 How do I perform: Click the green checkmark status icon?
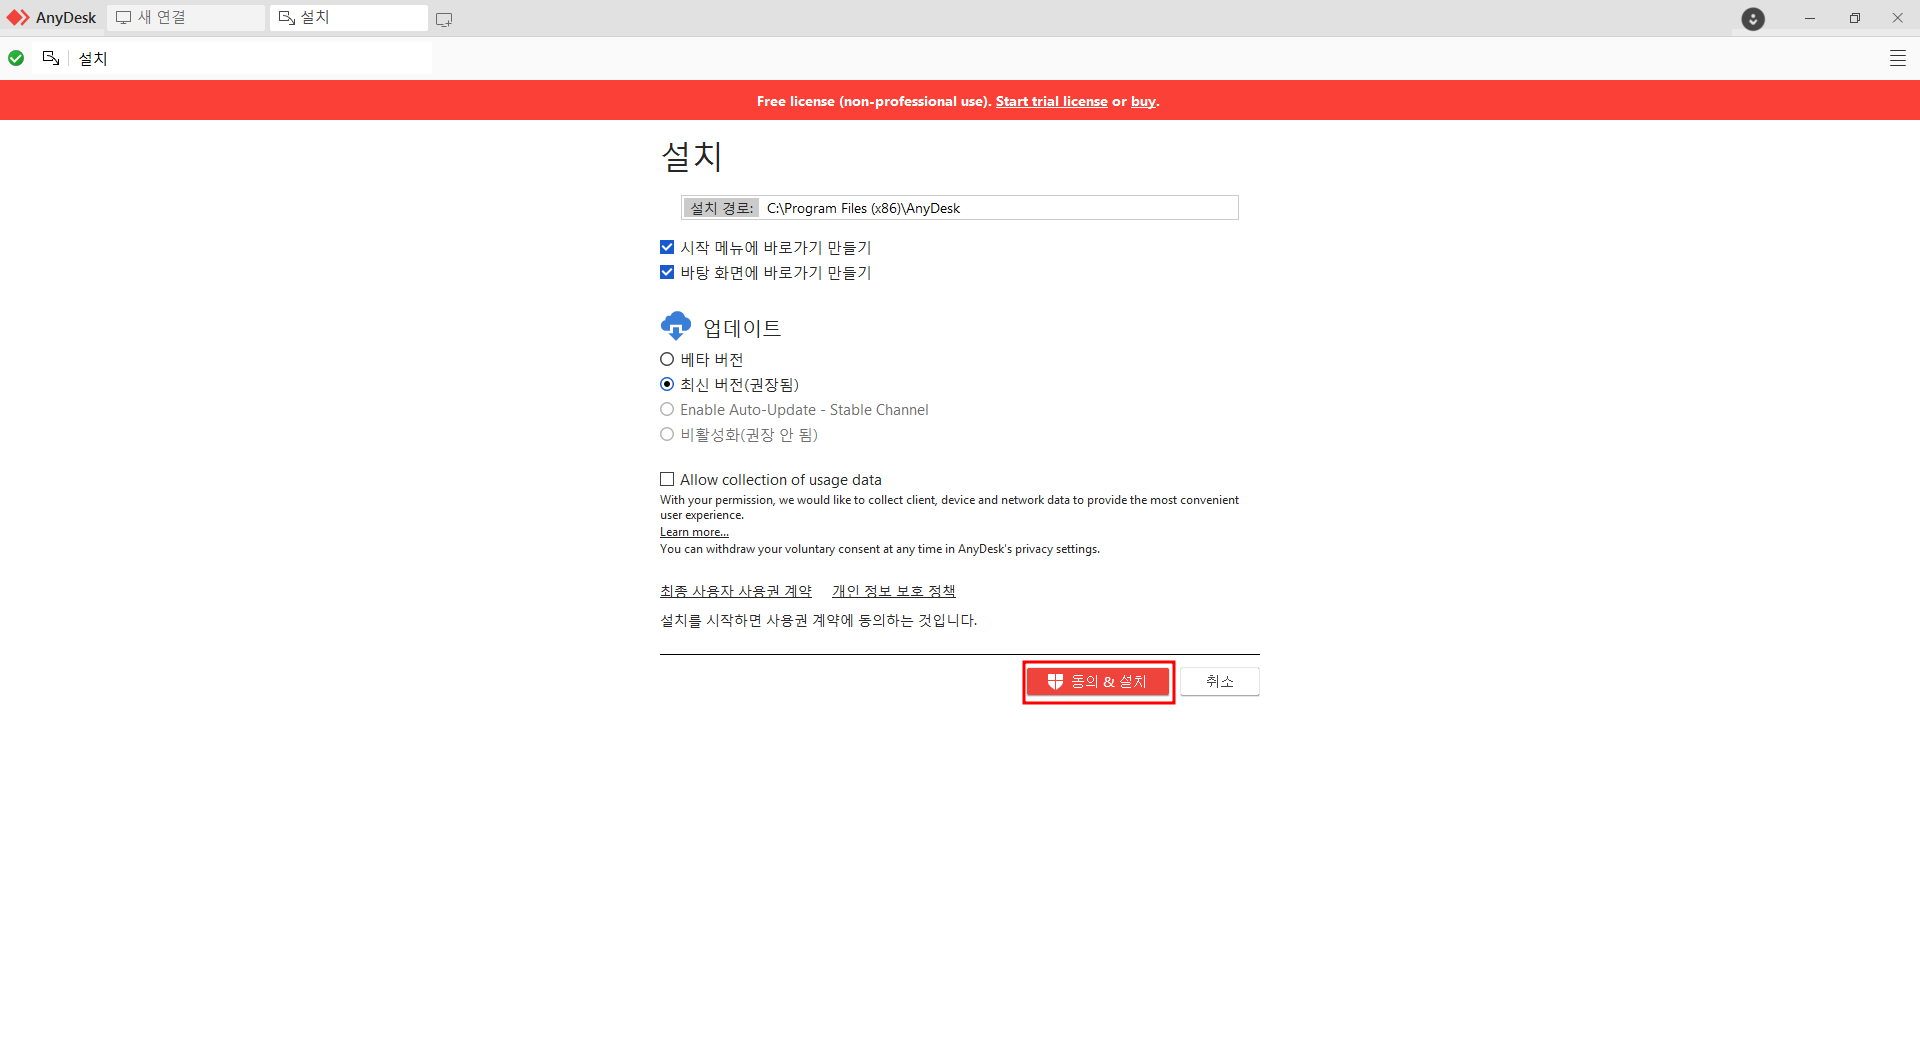click(x=15, y=57)
